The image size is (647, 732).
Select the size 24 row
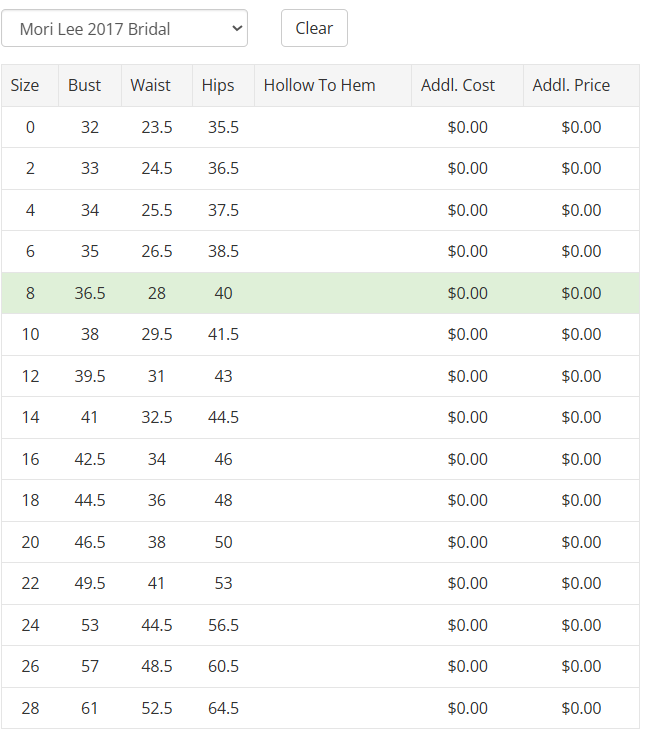tap(320, 625)
